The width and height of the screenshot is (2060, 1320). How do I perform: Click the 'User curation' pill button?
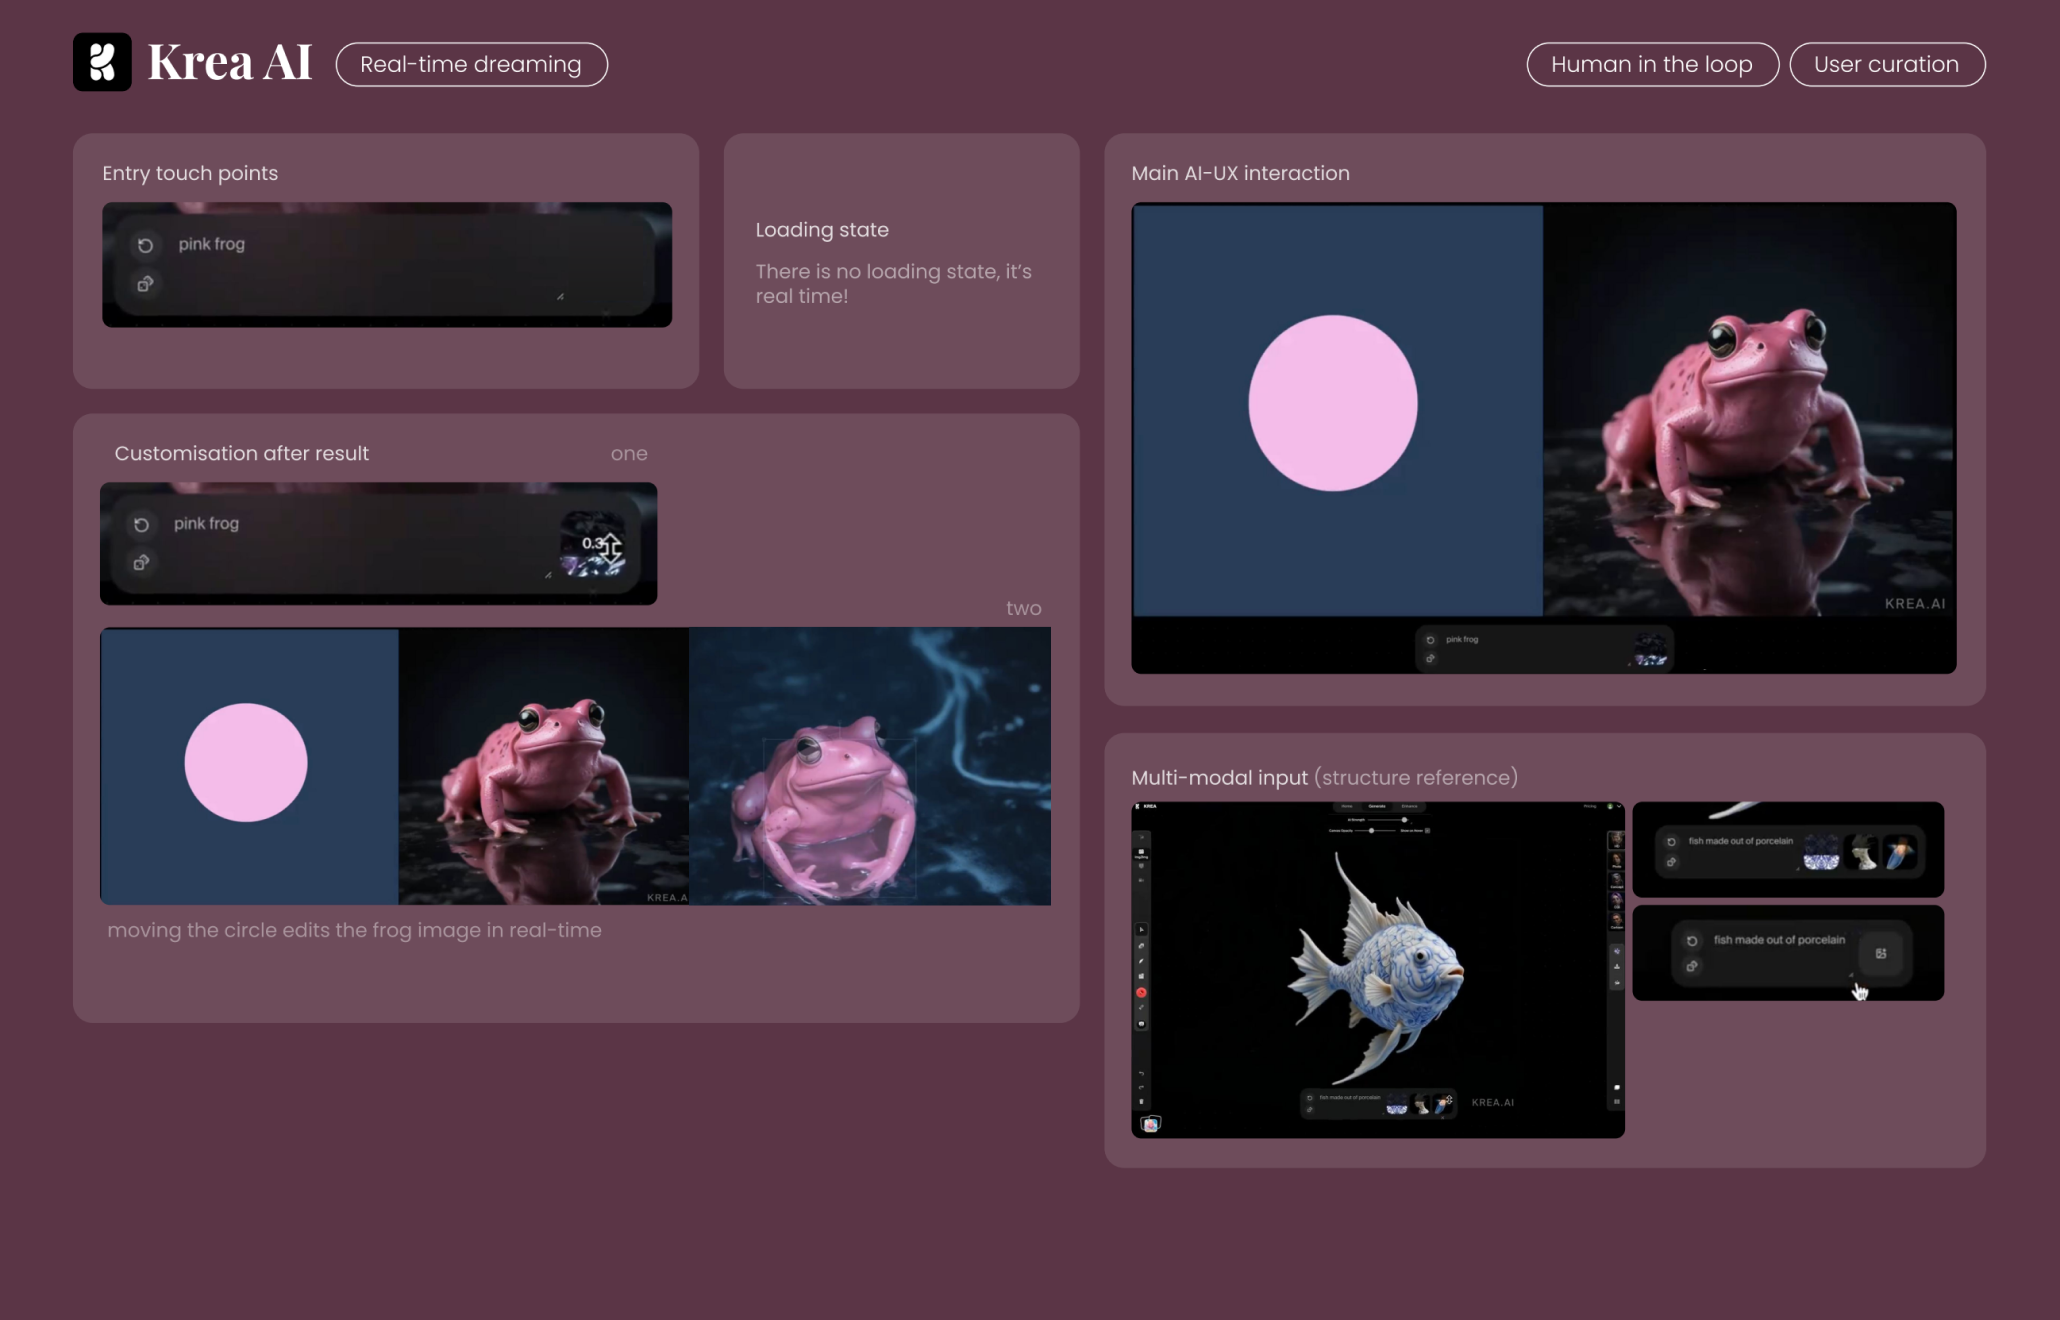pyautogui.click(x=1886, y=64)
